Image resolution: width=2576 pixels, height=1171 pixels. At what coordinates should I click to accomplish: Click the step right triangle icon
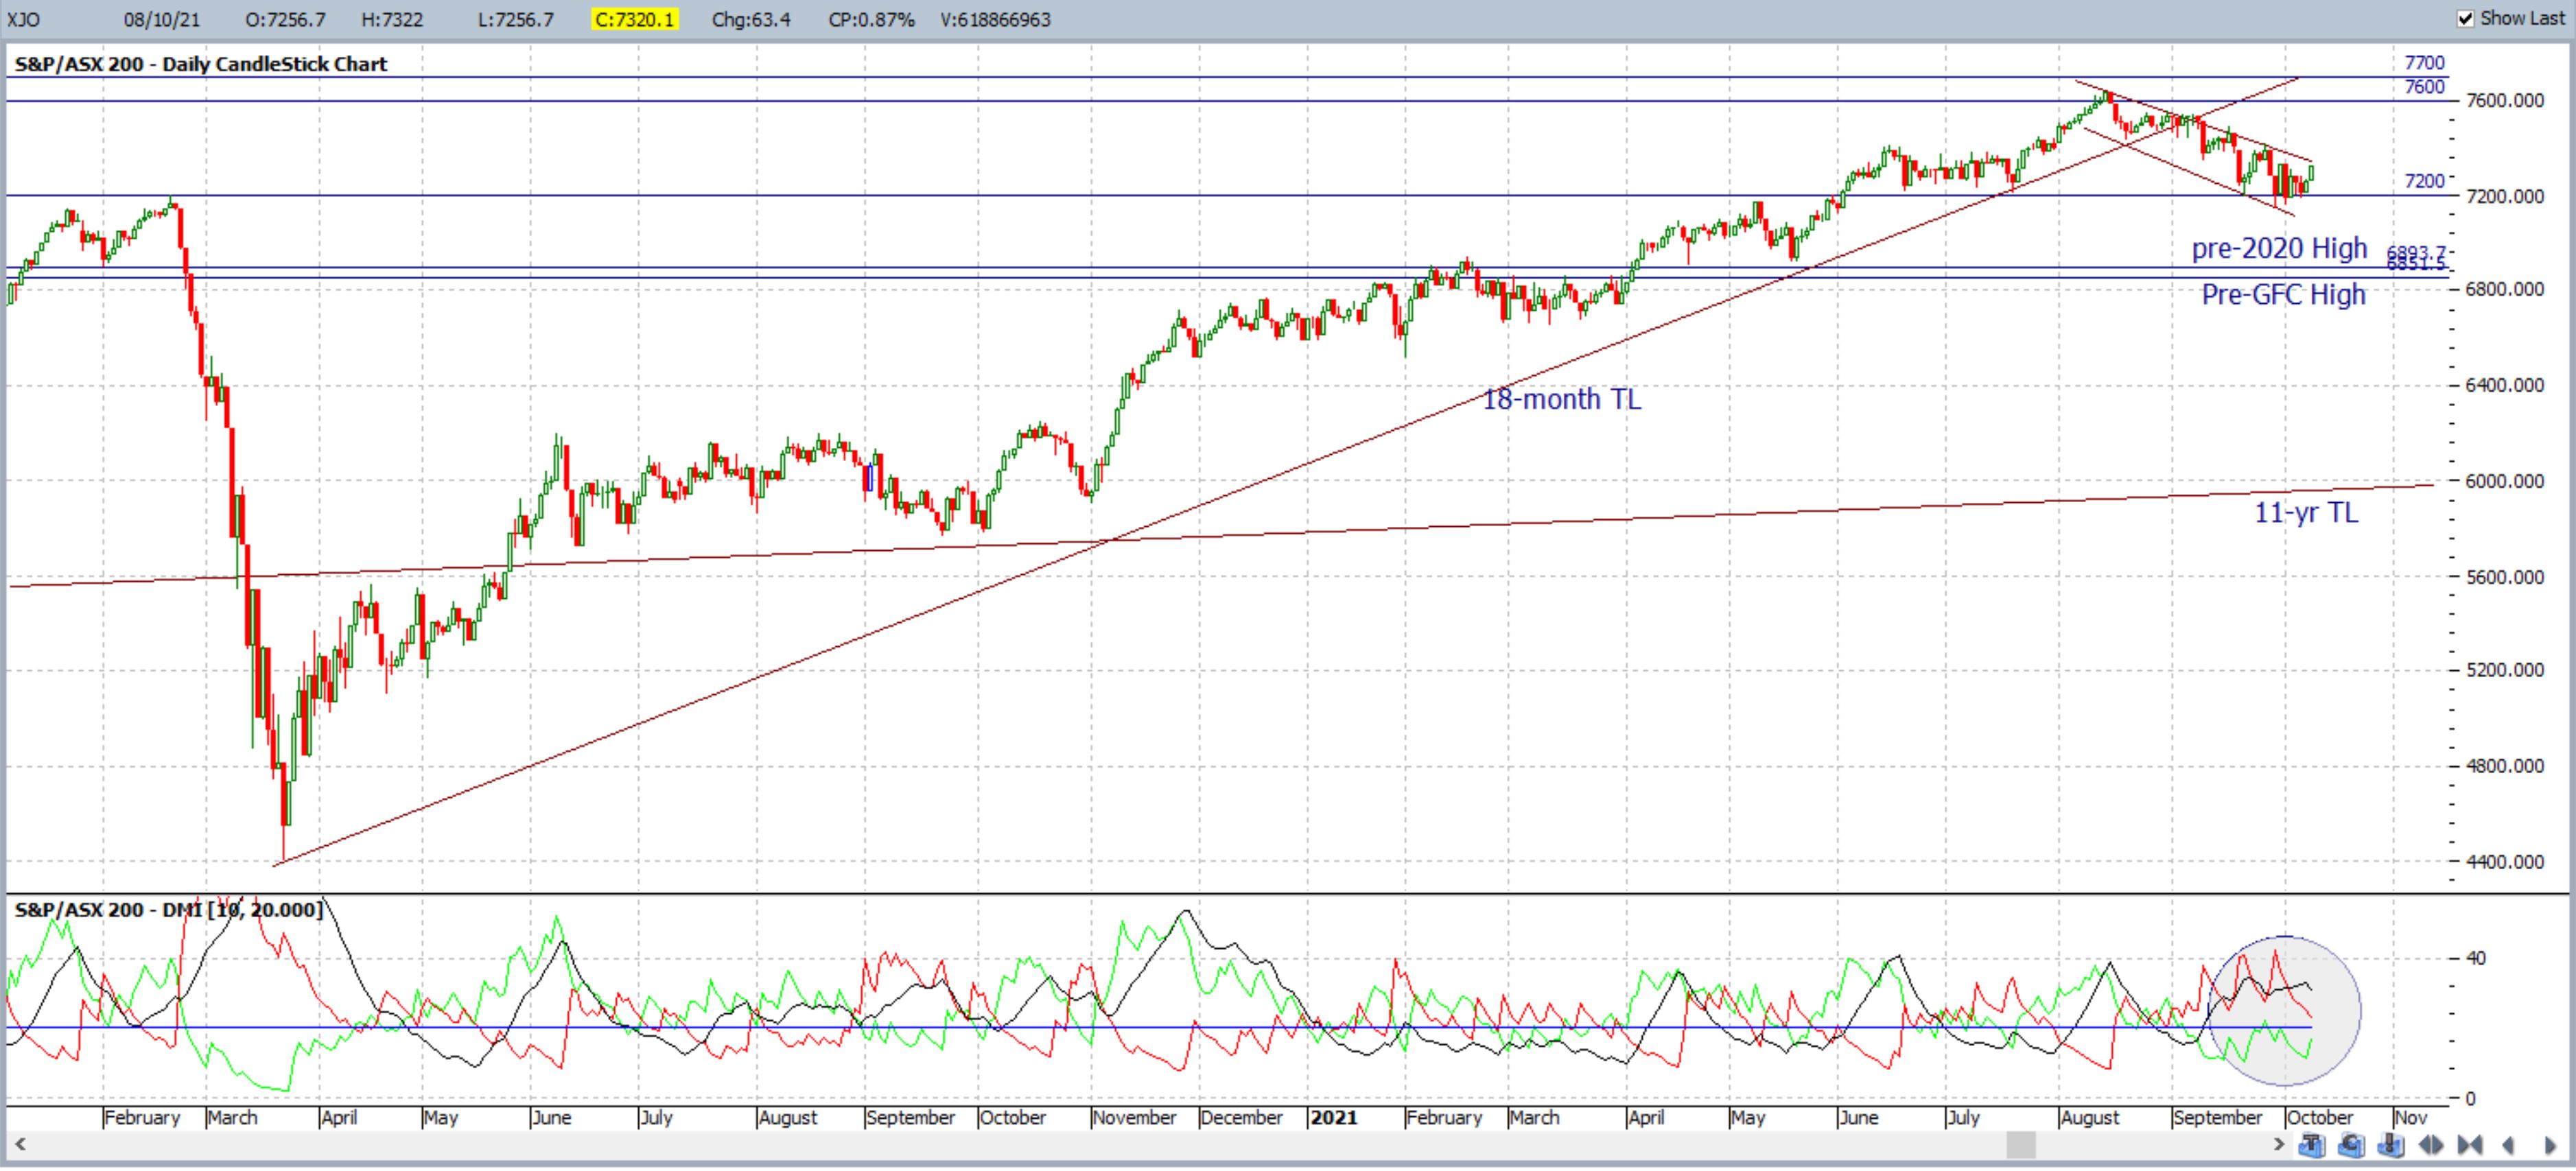click(2550, 1145)
